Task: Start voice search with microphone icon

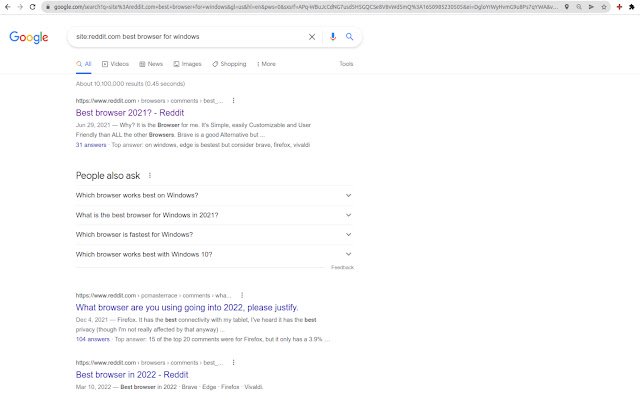Action: click(333, 37)
